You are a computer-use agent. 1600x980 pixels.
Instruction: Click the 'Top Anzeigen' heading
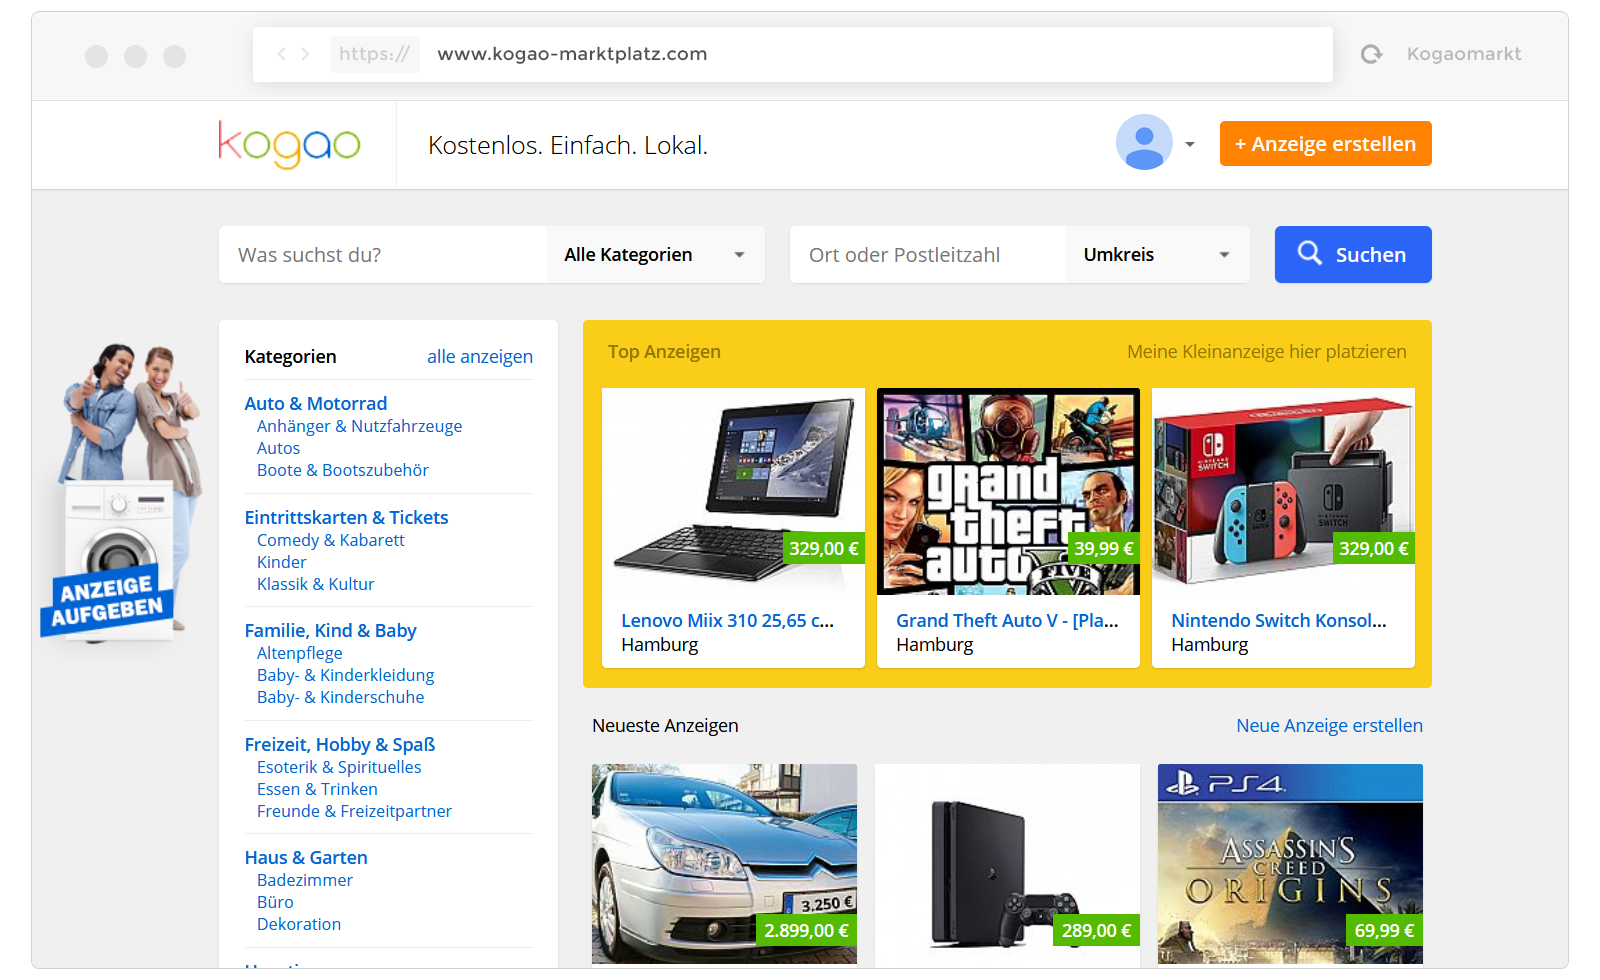point(664,352)
